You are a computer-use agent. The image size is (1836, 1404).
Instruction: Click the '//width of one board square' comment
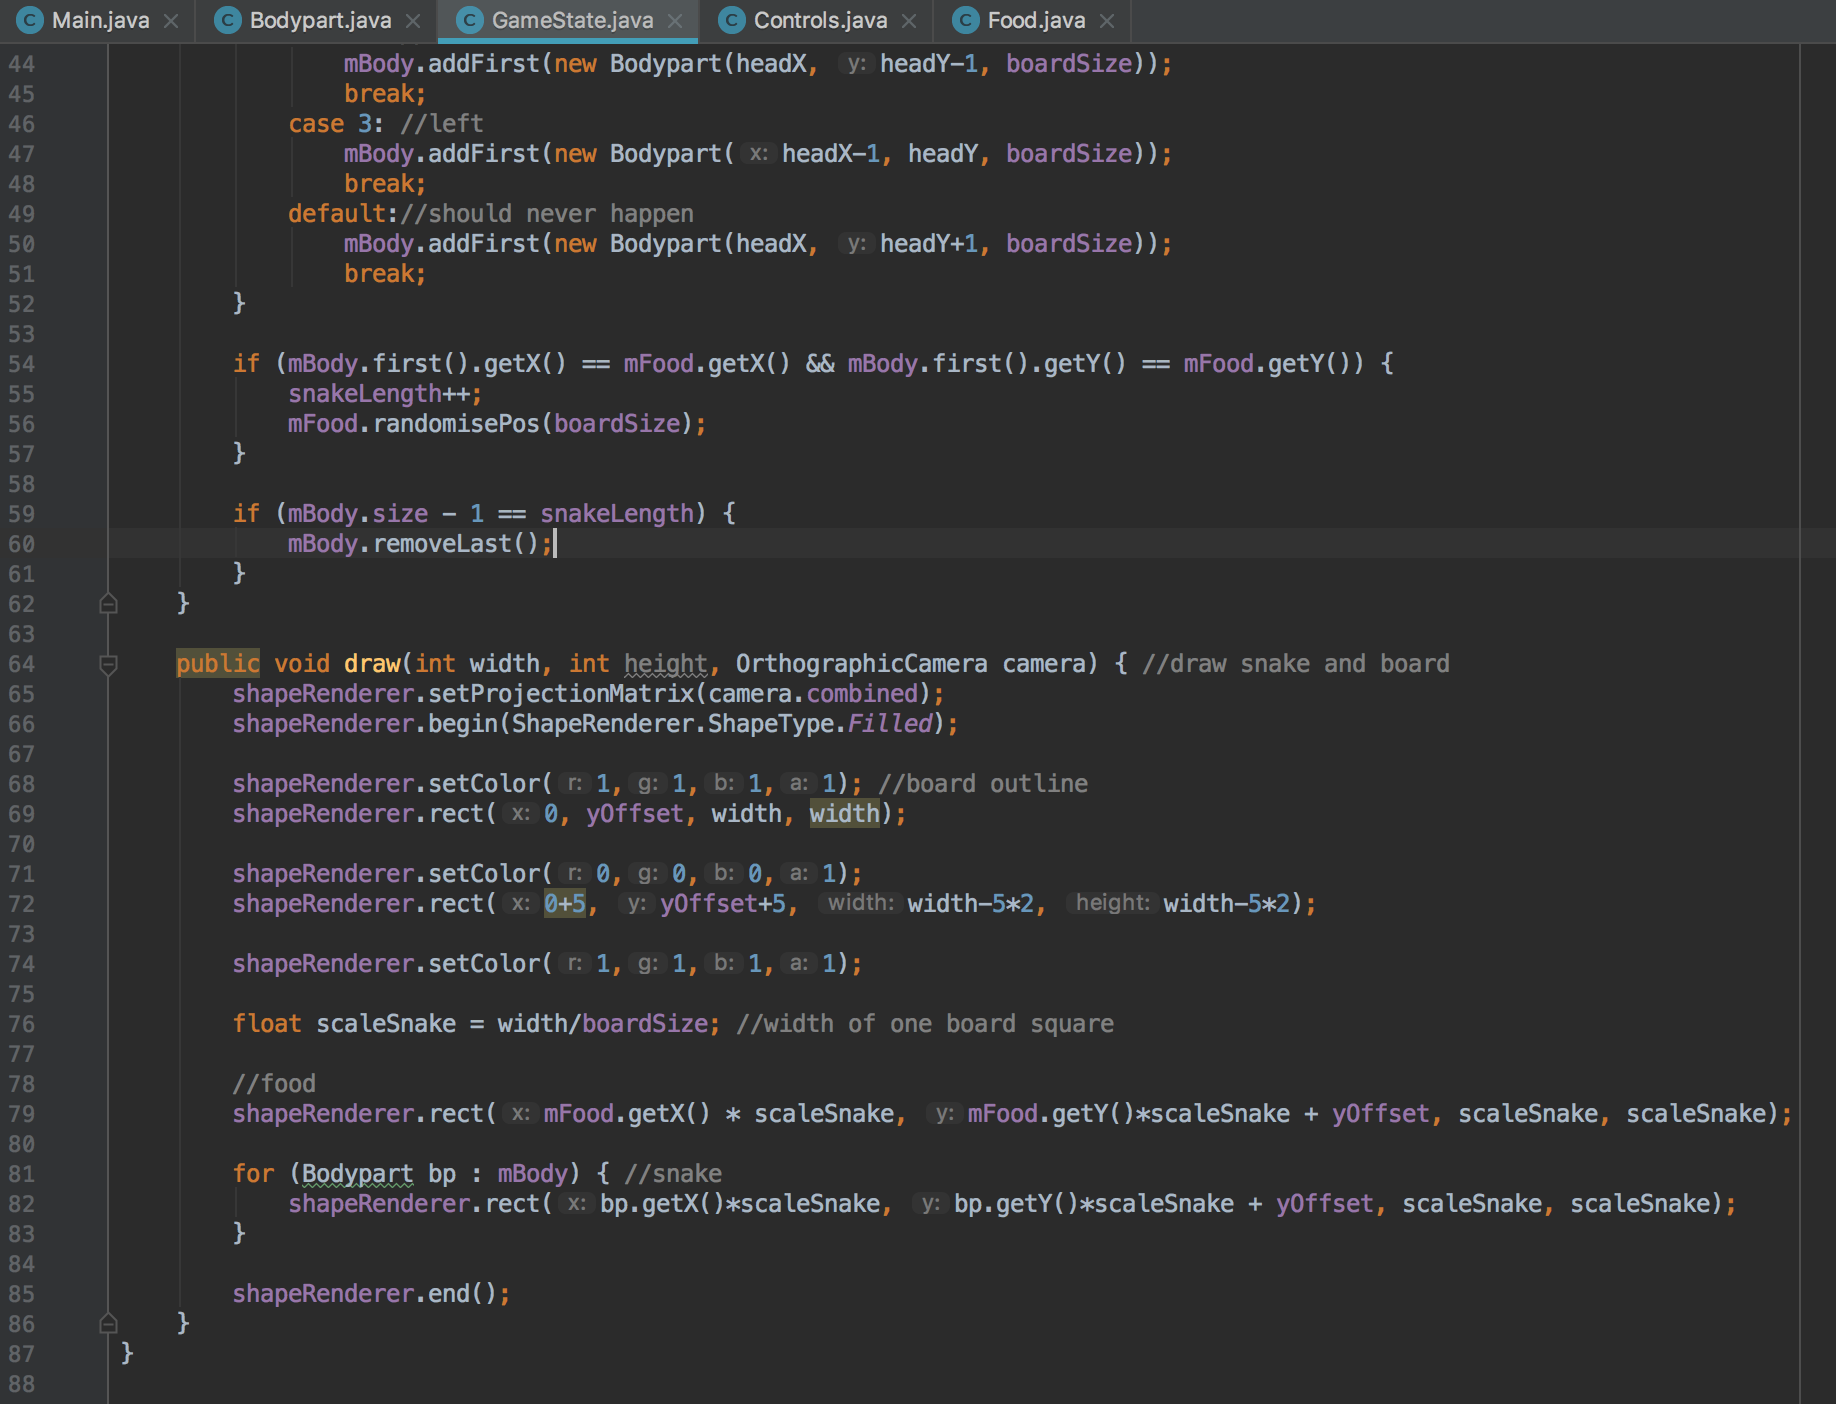pyautogui.click(x=925, y=1024)
